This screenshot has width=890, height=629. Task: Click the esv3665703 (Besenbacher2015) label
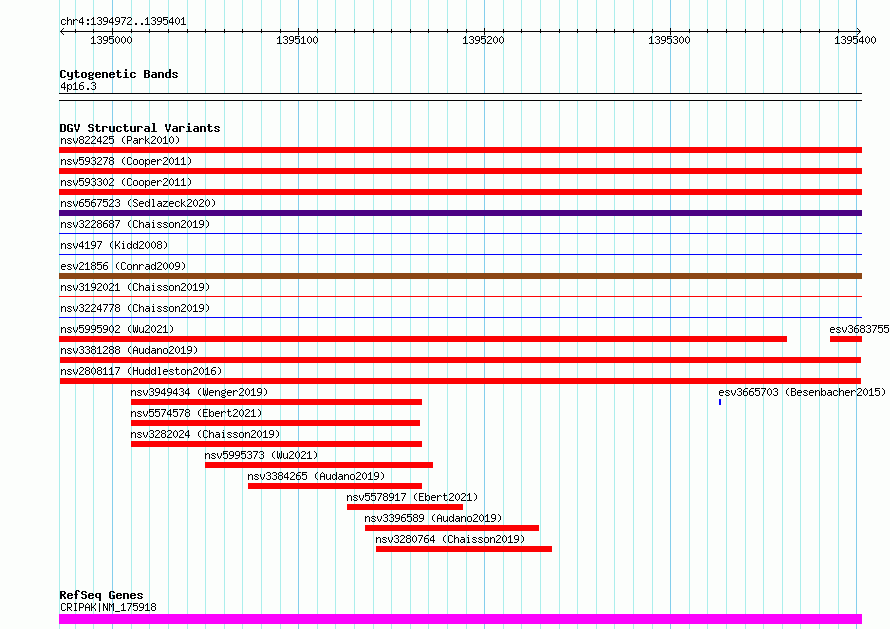click(802, 392)
